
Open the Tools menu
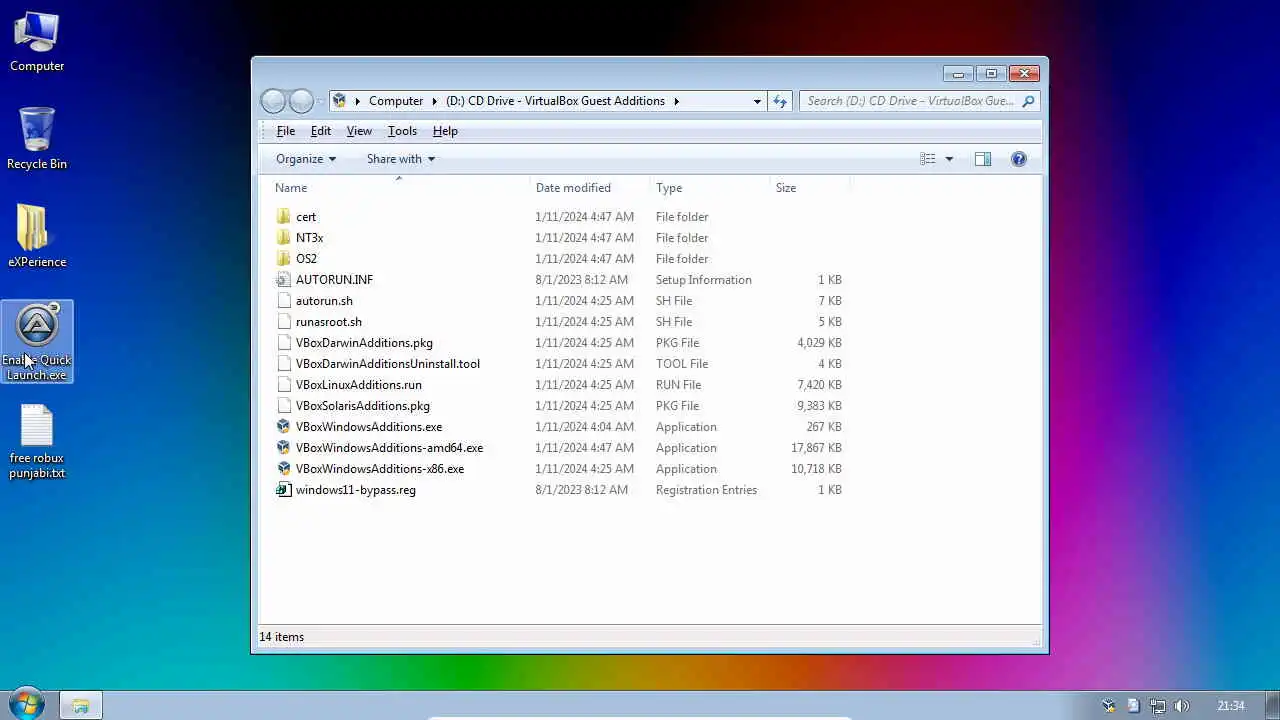click(x=402, y=131)
